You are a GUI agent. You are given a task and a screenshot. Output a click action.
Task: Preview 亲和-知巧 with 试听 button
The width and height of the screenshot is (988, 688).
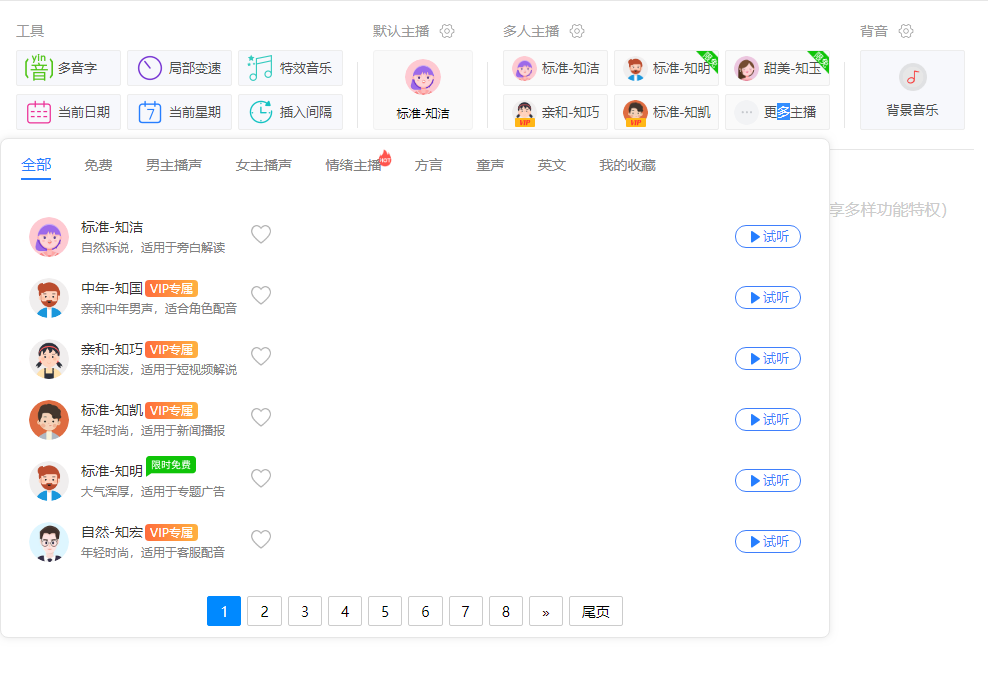click(768, 358)
